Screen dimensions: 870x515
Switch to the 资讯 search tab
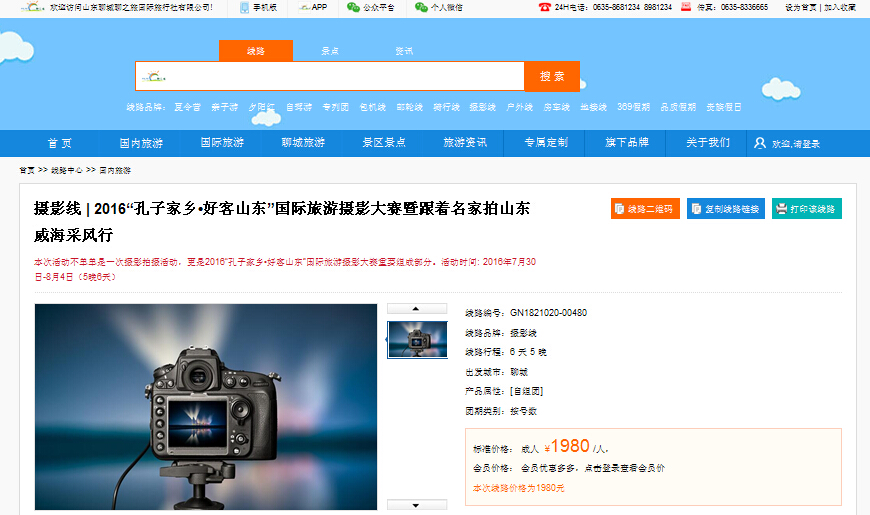tap(404, 51)
